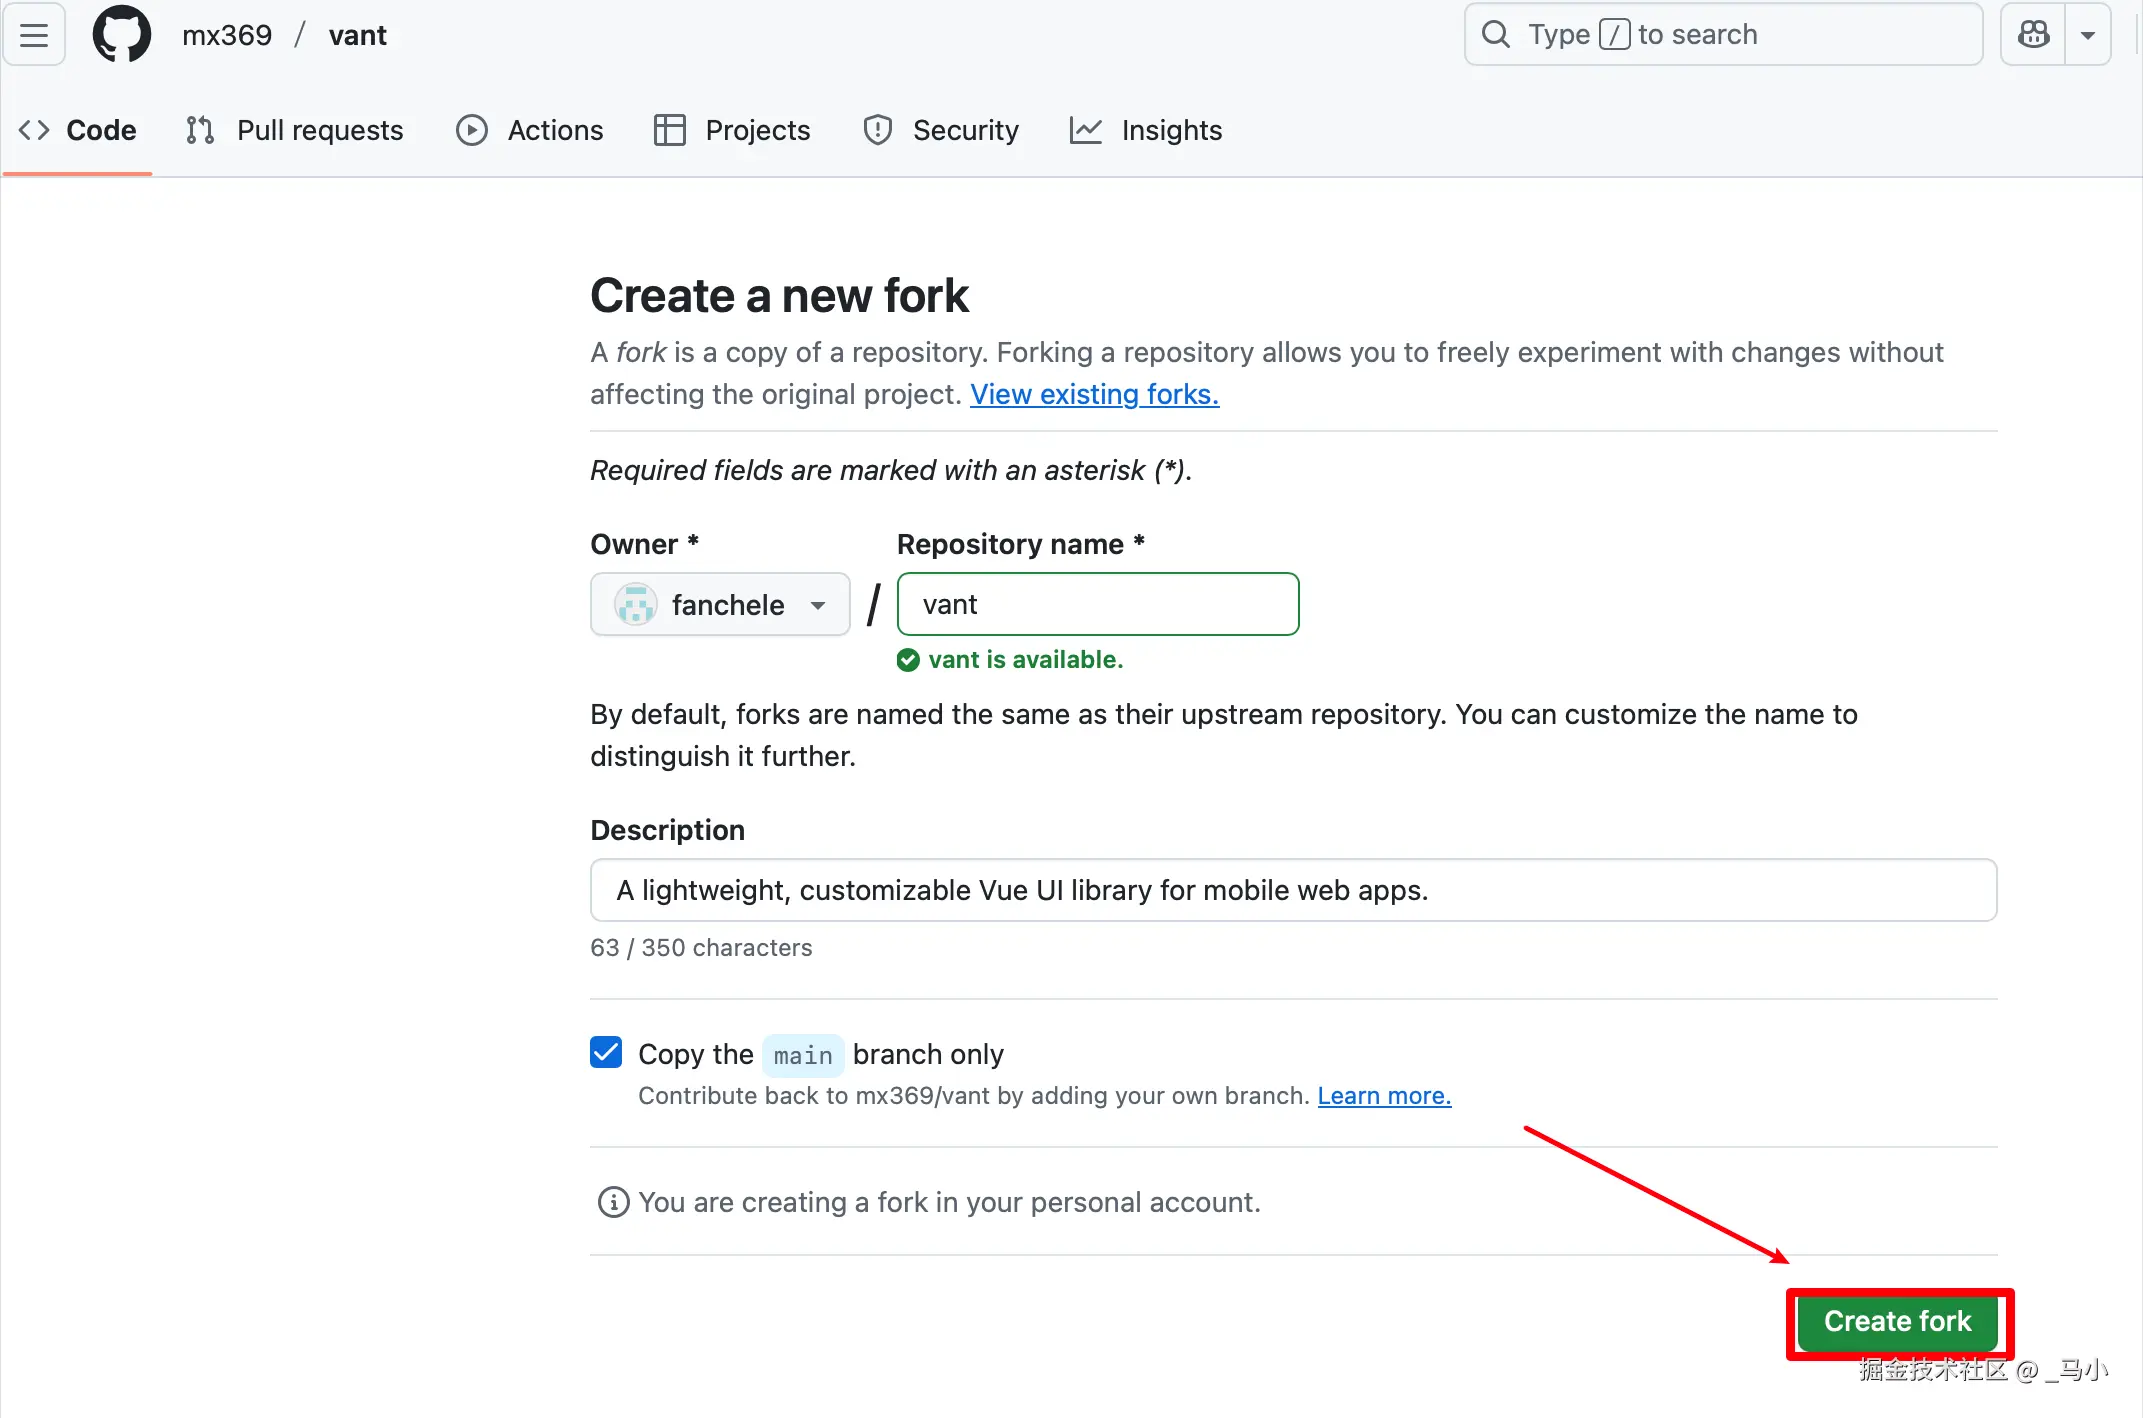
Task: Click the GitHub Octocat logo
Action: [x=121, y=35]
